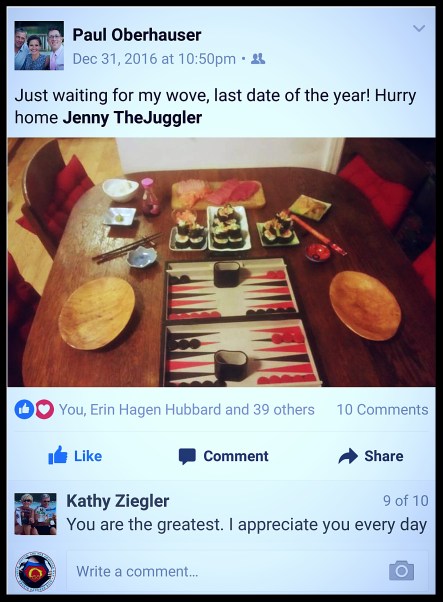Open Kathy Ziegler's commenter profile picture
This screenshot has height=602, width=443.
(x=35, y=514)
